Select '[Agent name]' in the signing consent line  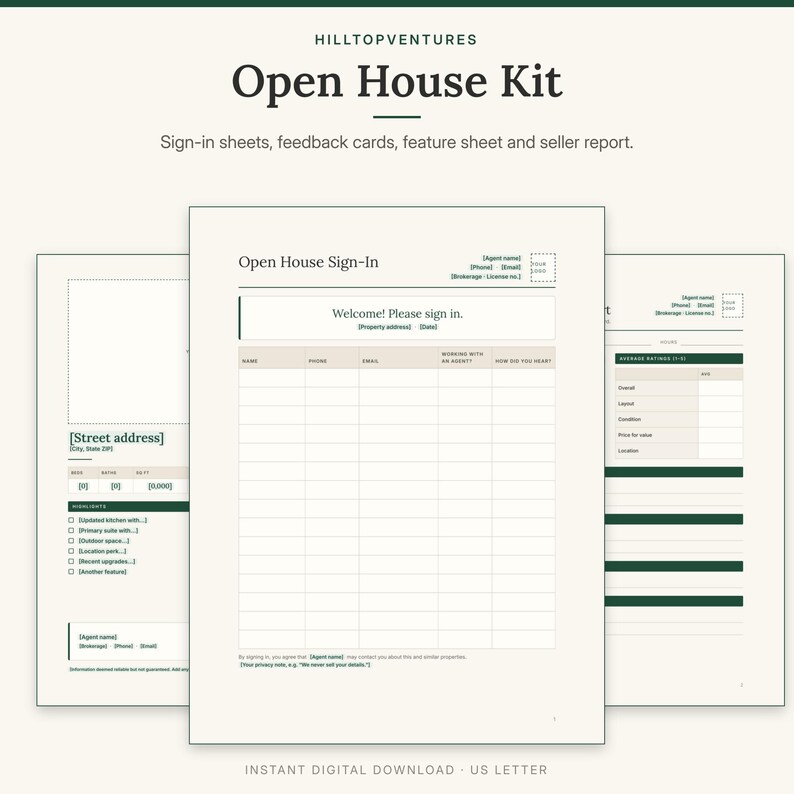pos(327,657)
